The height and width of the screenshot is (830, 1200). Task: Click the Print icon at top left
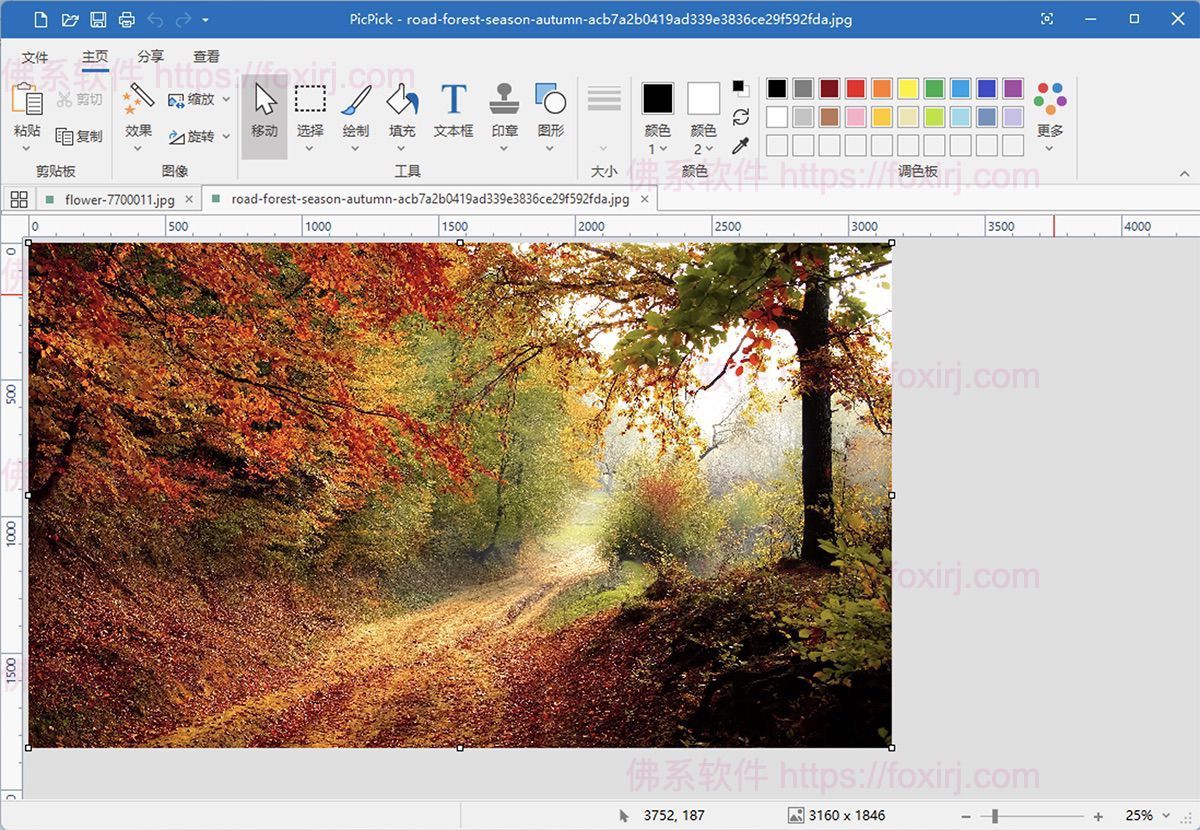(x=127, y=18)
